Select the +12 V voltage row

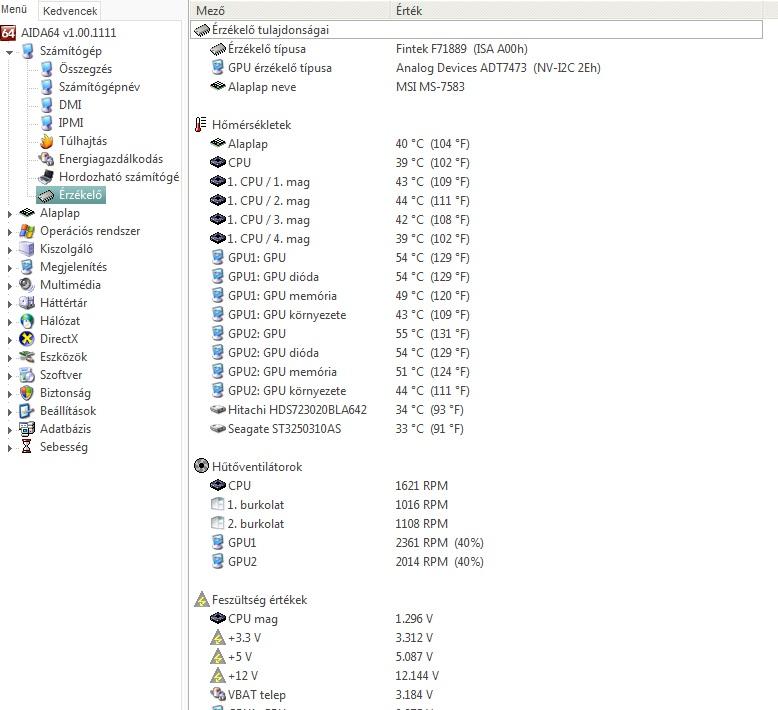(x=476, y=676)
